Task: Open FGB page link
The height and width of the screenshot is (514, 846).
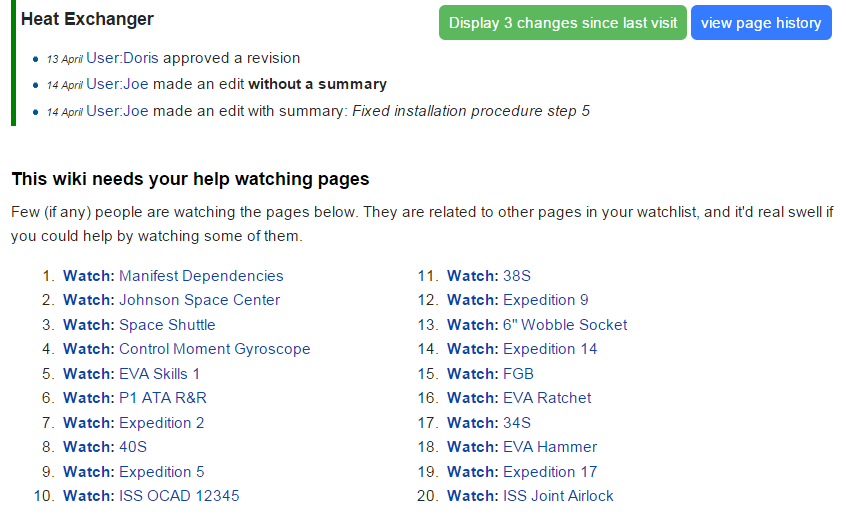Action: coord(518,374)
